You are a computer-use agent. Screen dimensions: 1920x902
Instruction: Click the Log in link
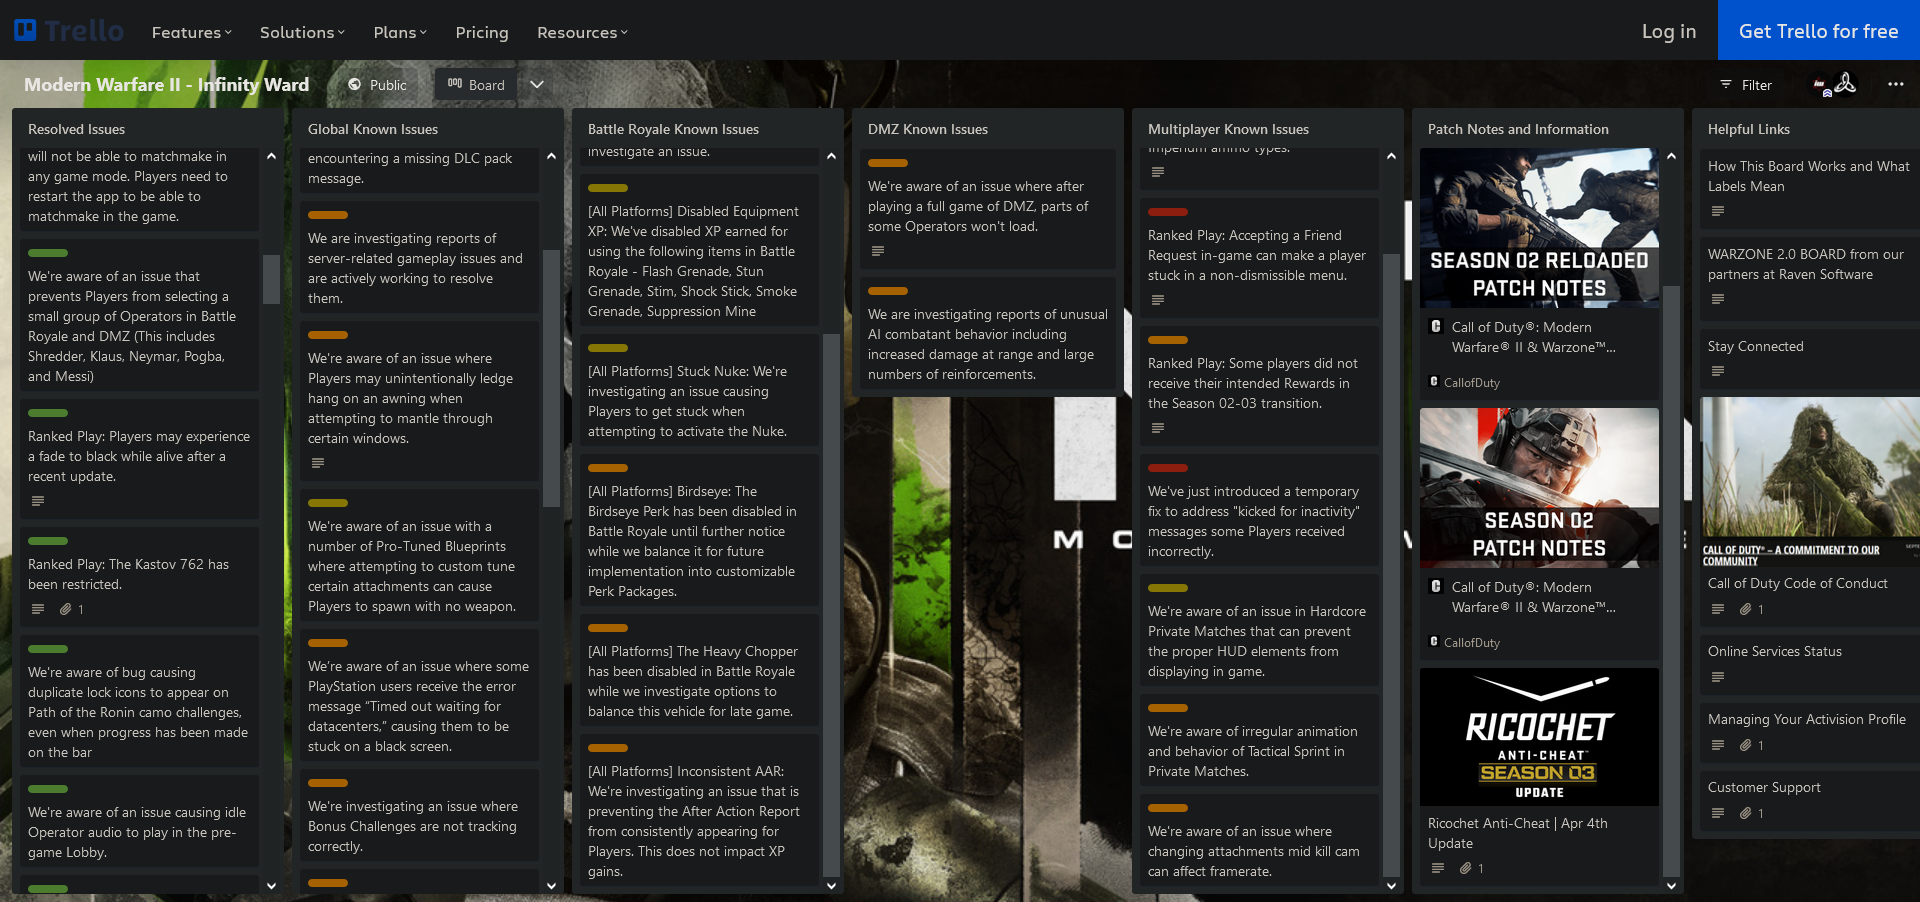click(1668, 31)
